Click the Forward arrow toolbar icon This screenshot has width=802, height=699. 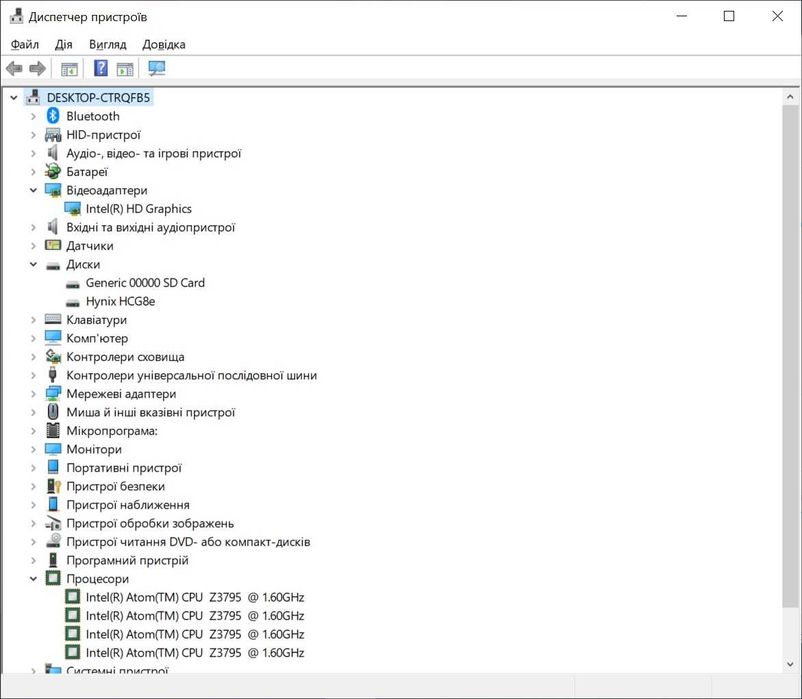tap(37, 68)
